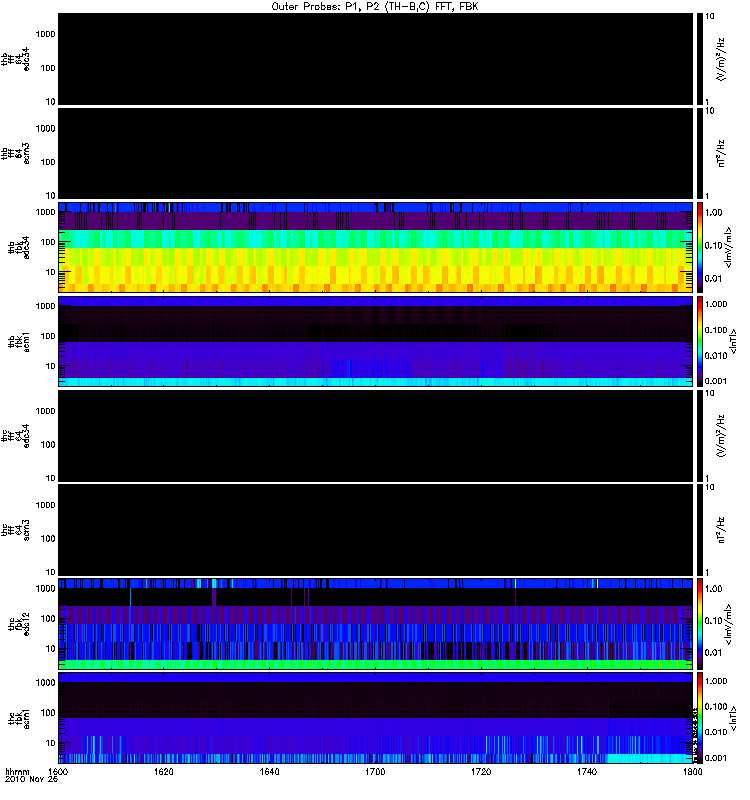Click the 'thb fbk edc34' panel label
Screen dimensions: 750x800
(x=19, y=247)
